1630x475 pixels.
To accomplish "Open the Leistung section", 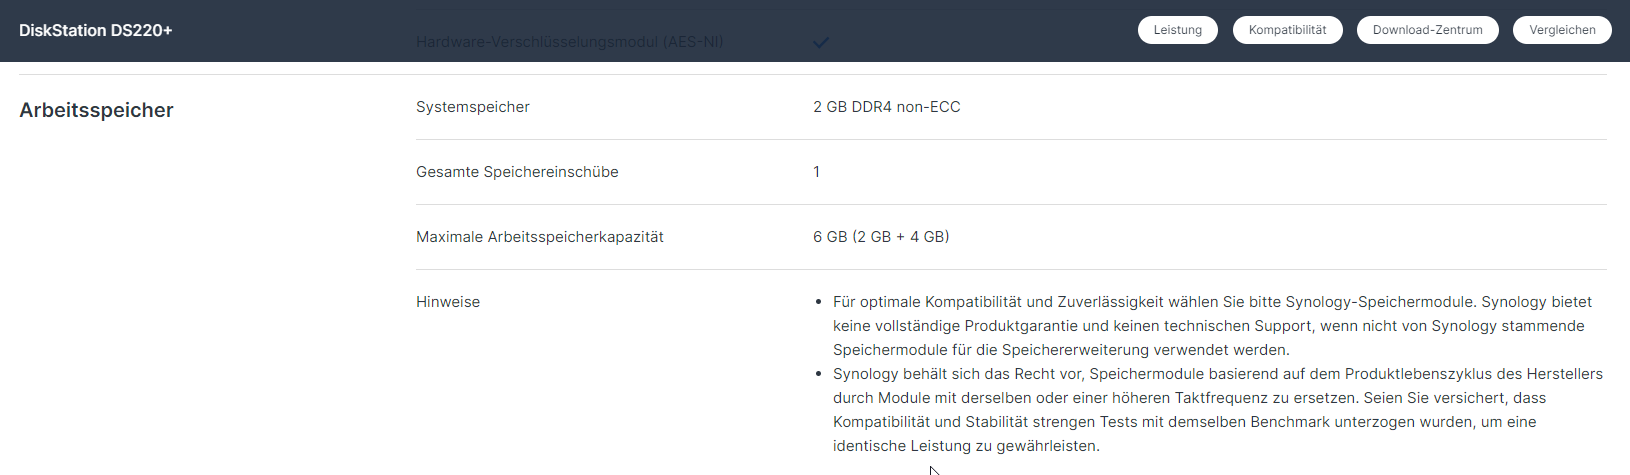I will [x=1178, y=30].
